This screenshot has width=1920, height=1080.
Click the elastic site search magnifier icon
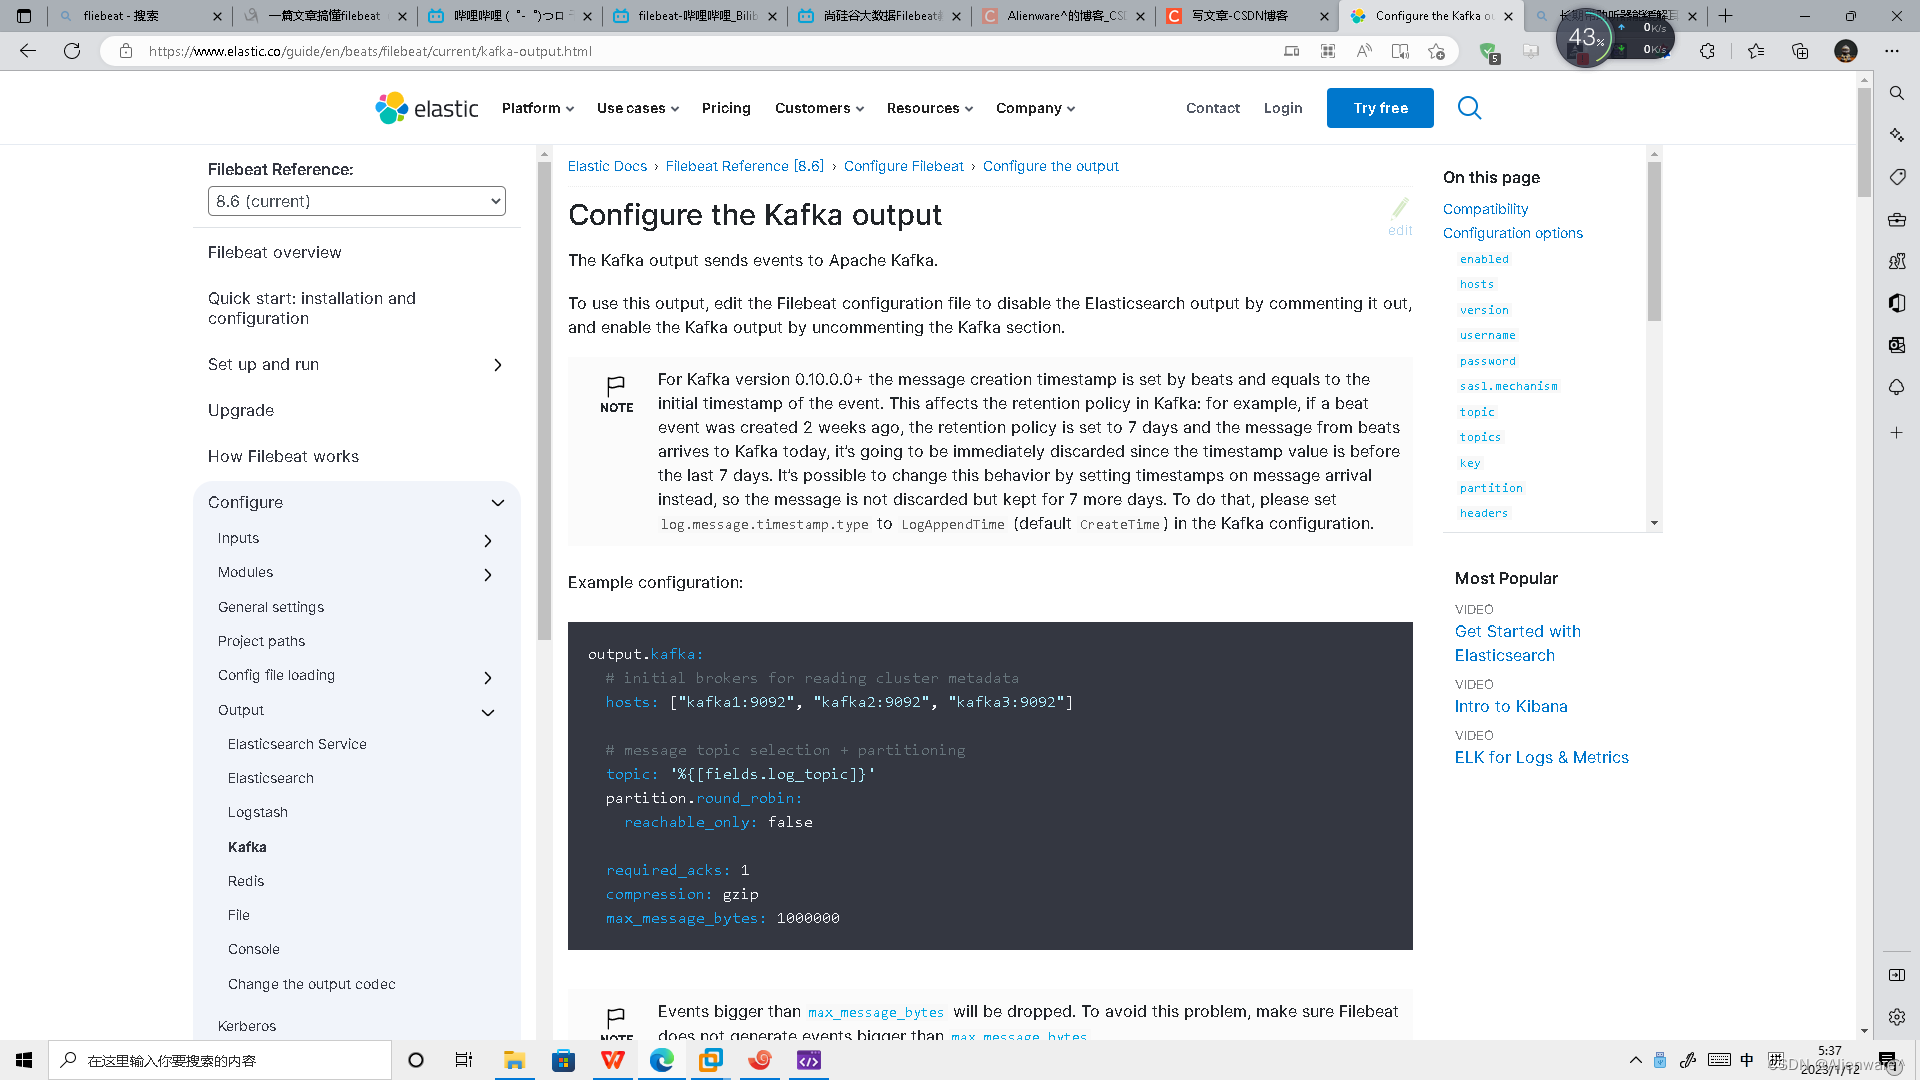tap(1469, 108)
